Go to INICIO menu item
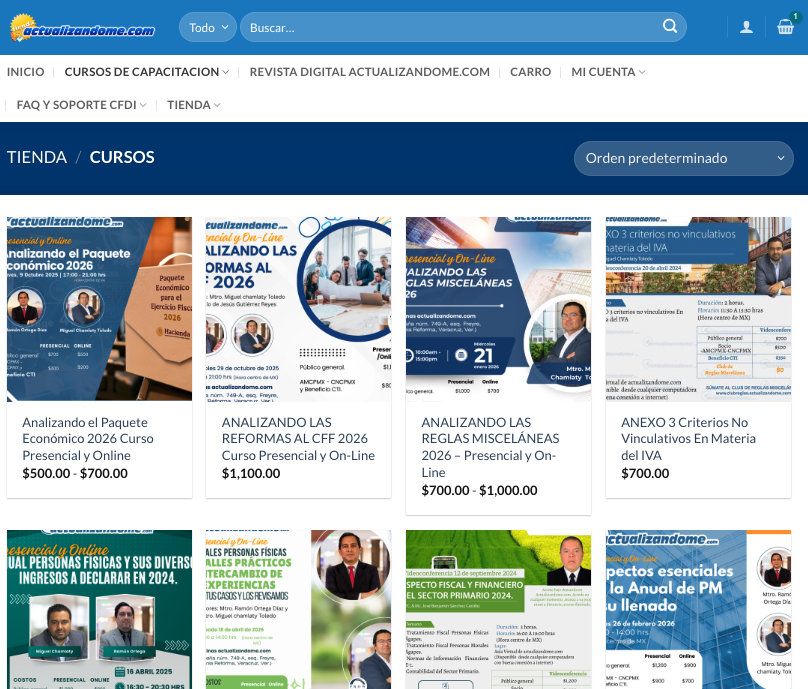 25,72
